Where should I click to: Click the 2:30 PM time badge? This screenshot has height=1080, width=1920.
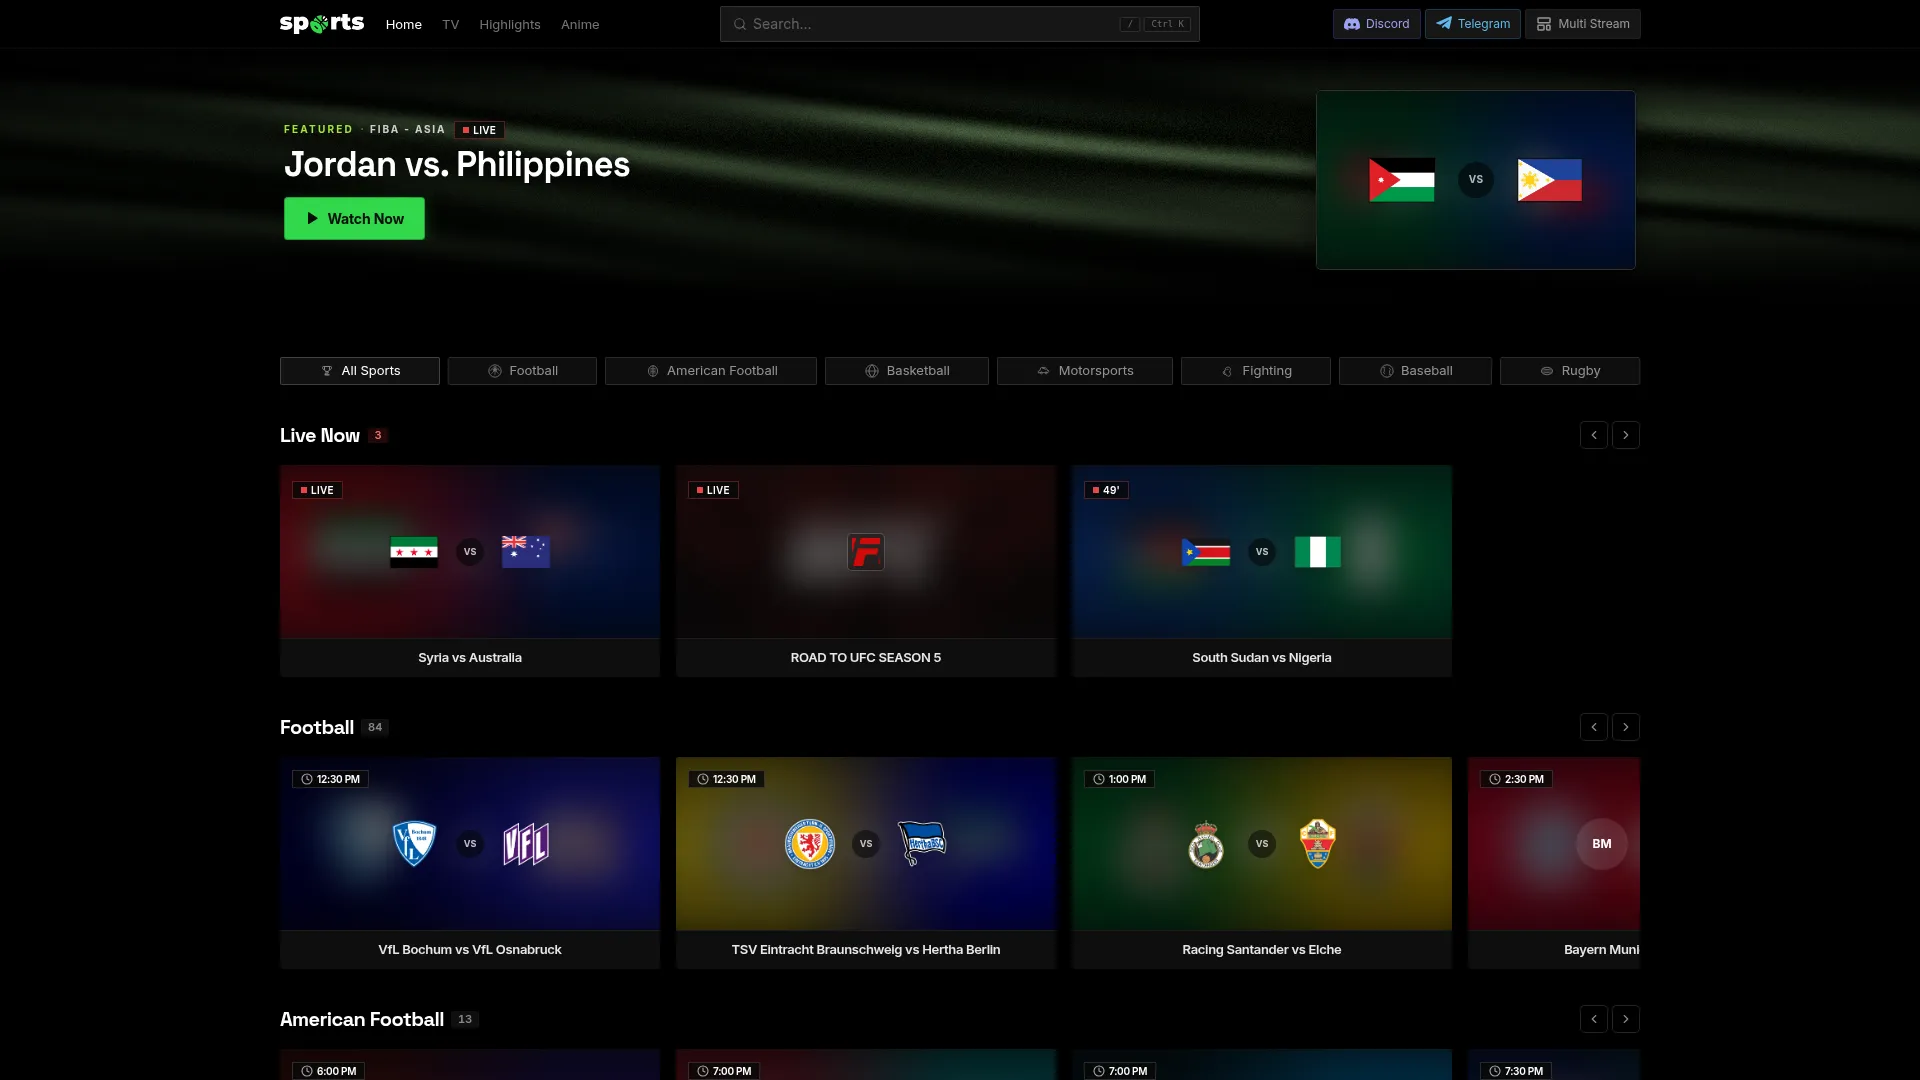[1516, 779]
